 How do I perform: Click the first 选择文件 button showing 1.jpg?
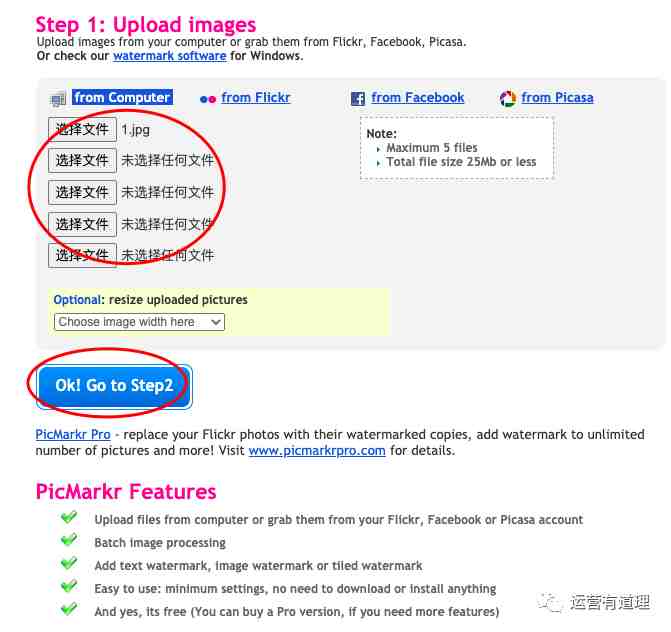click(x=82, y=129)
